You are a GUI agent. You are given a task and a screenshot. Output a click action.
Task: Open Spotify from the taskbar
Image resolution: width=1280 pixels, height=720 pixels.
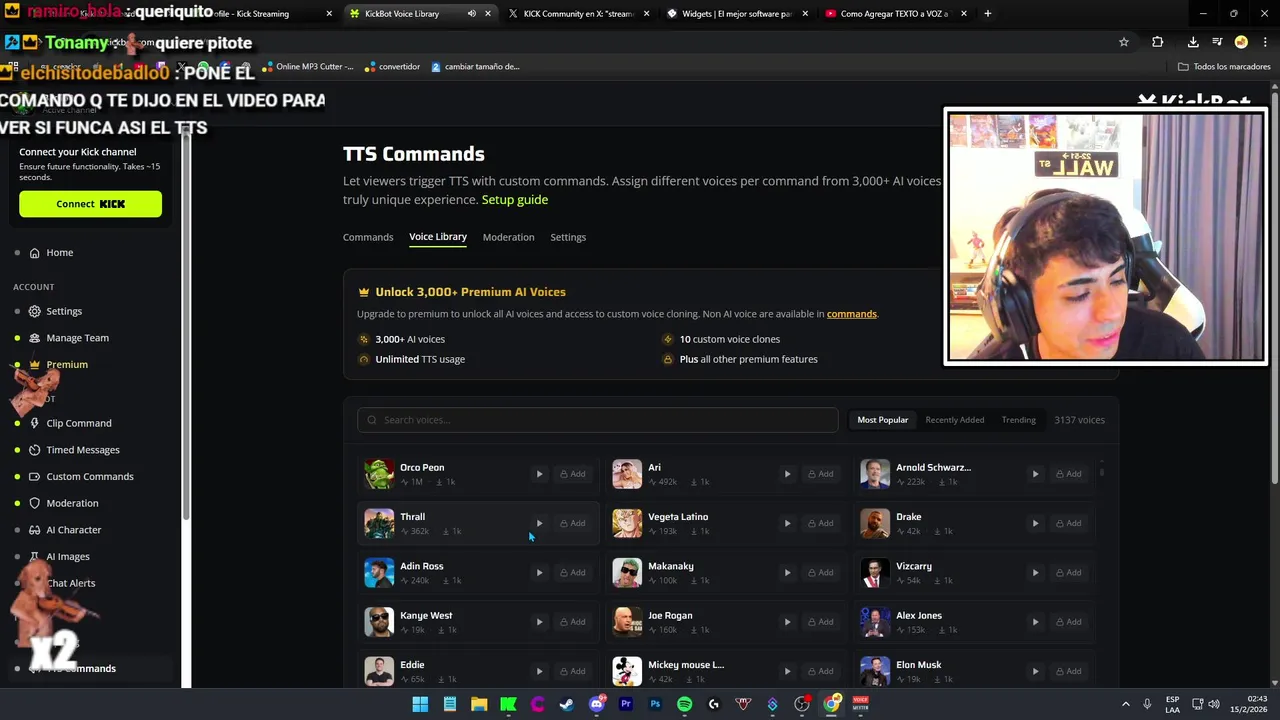[x=684, y=704]
